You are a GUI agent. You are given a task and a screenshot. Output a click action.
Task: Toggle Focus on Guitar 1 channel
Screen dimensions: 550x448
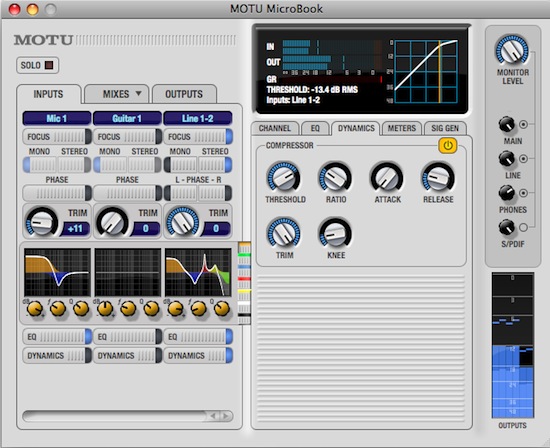coord(127,136)
